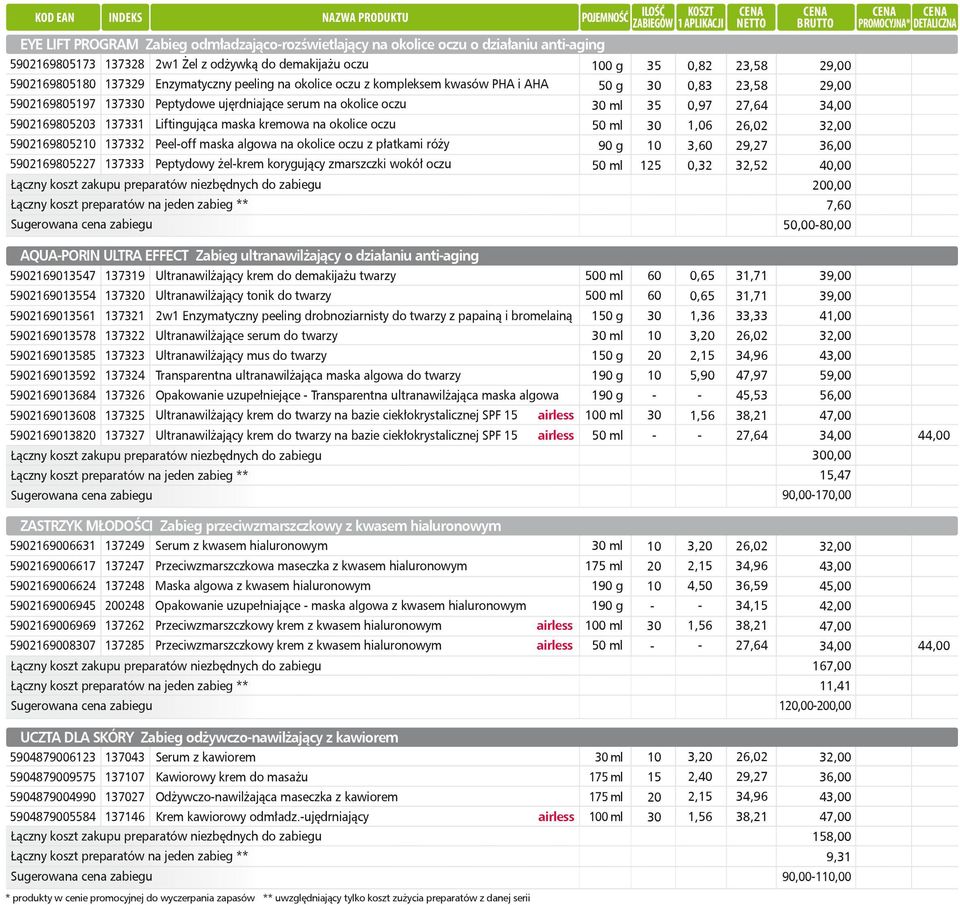The image size is (960, 905).
Task: Click airless label in row 137325
Action: [556, 415]
